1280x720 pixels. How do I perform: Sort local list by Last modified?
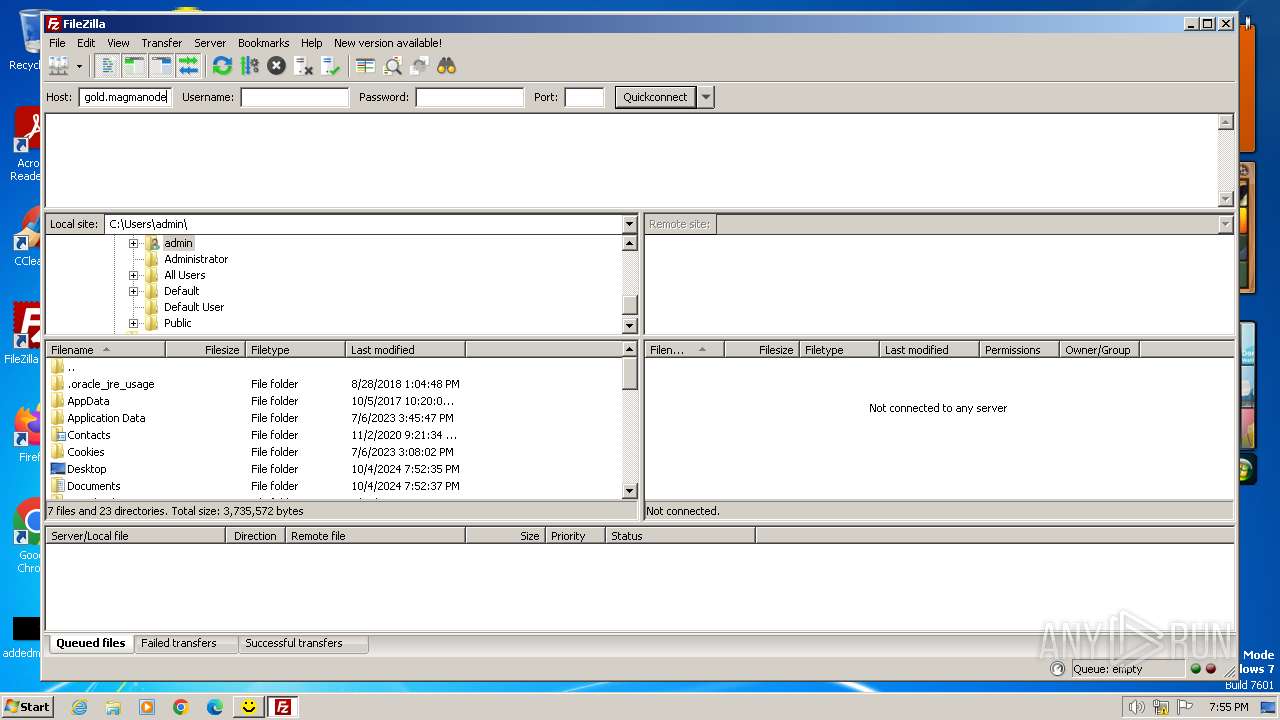(x=405, y=350)
